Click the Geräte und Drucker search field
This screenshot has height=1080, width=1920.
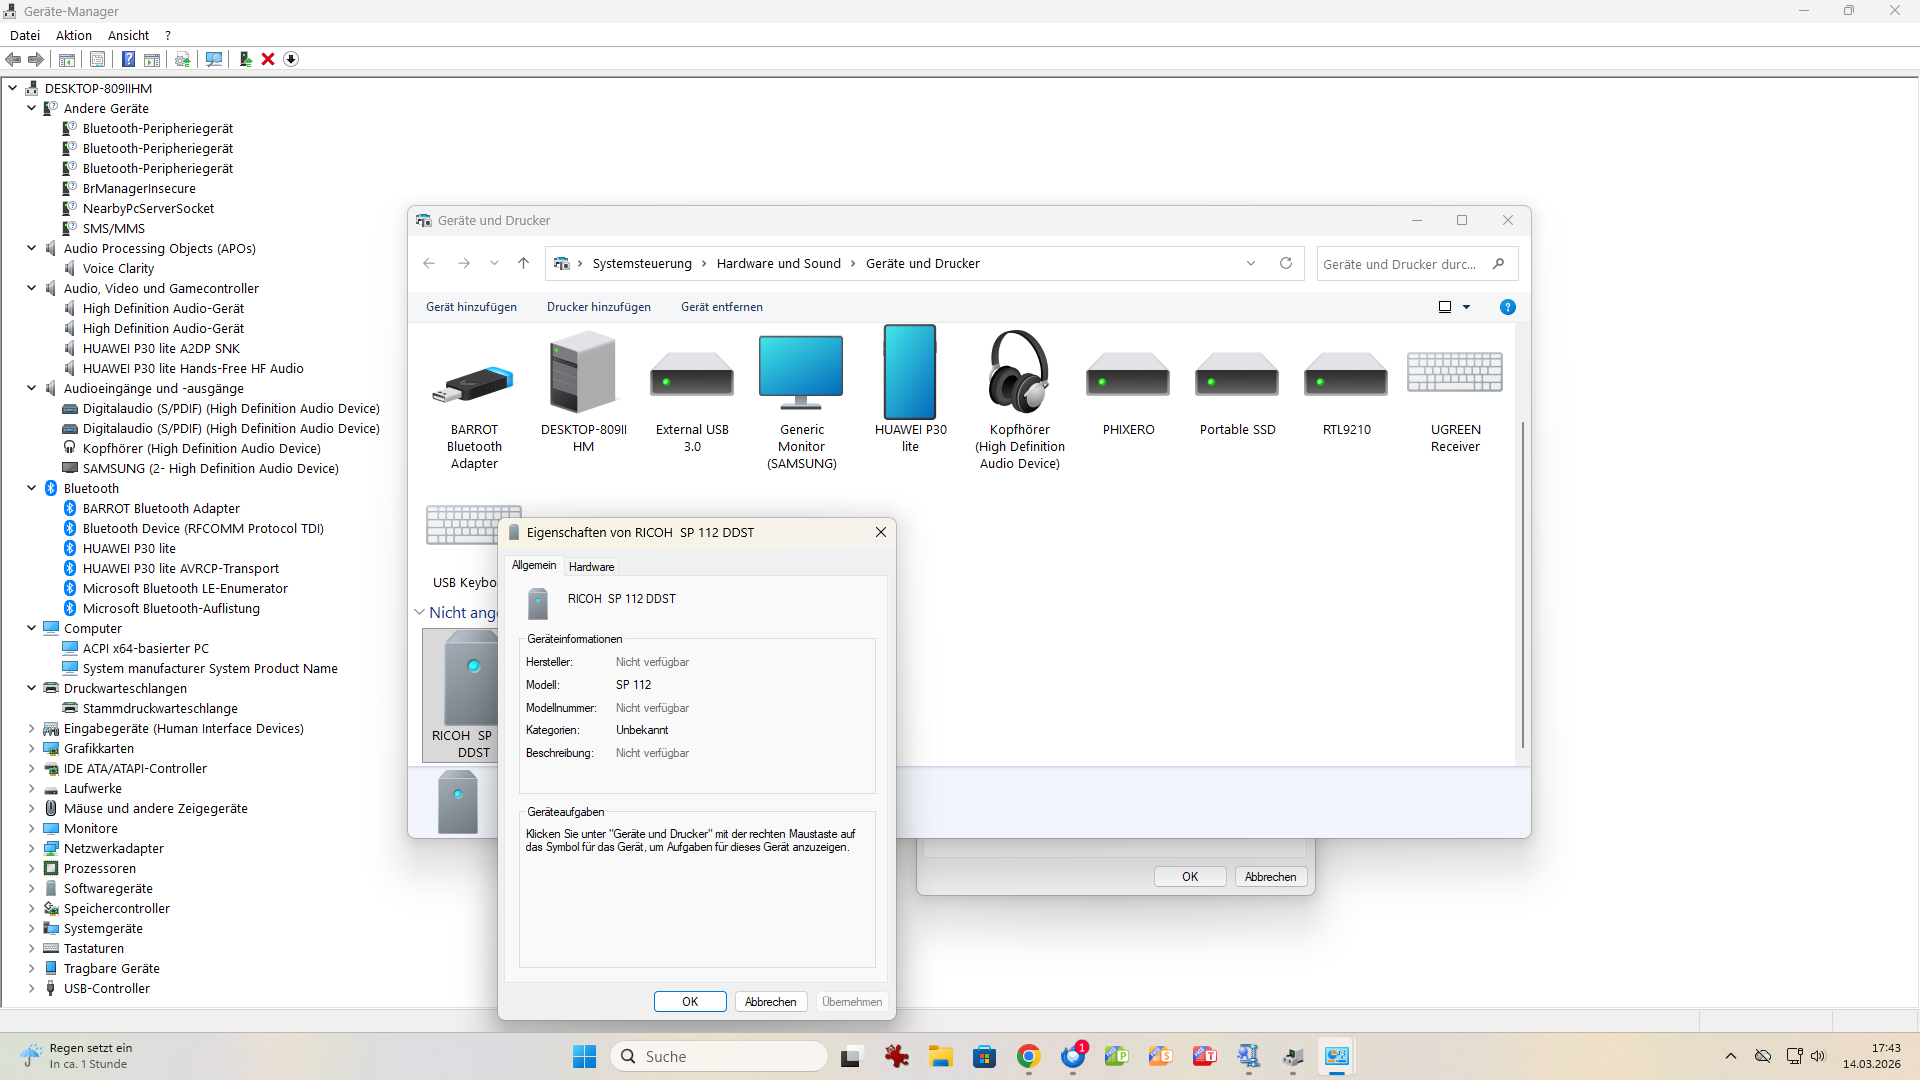point(1400,264)
